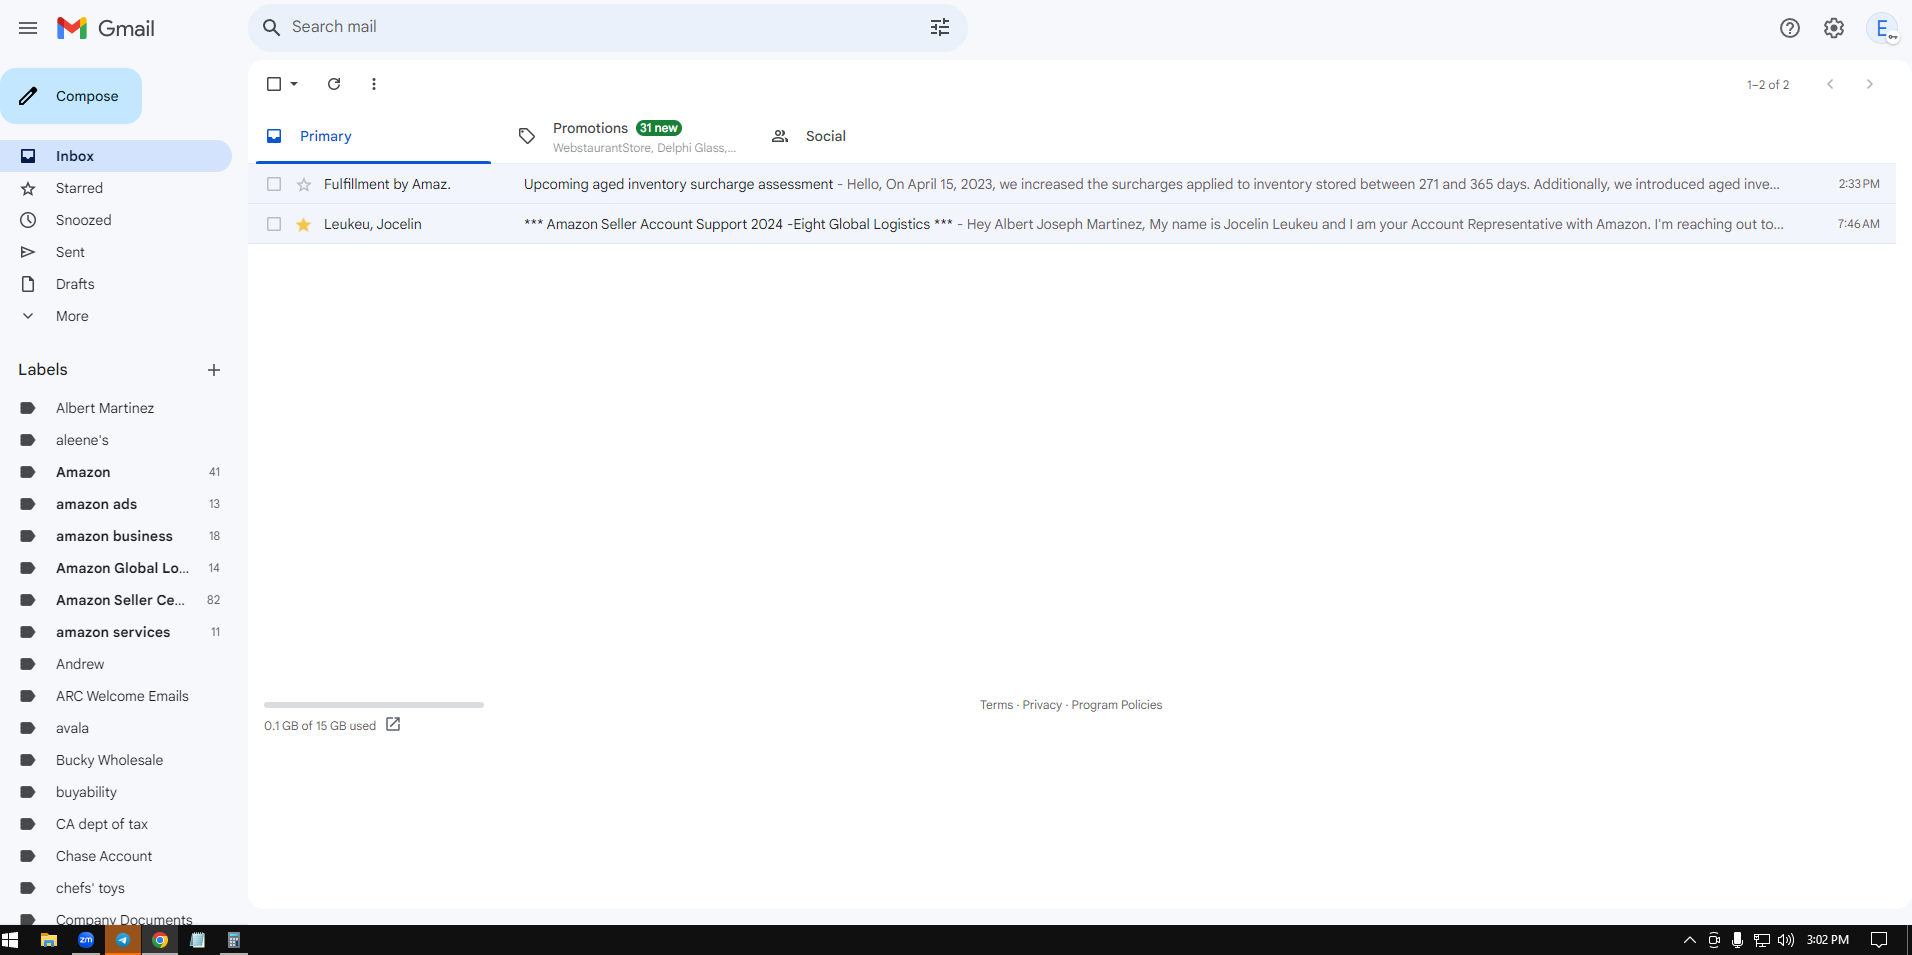The width and height of the screenshot is (1912, 955).
Task: Open the CA dept of tax label
Action: pyautogui.click(x=116, y=824)
